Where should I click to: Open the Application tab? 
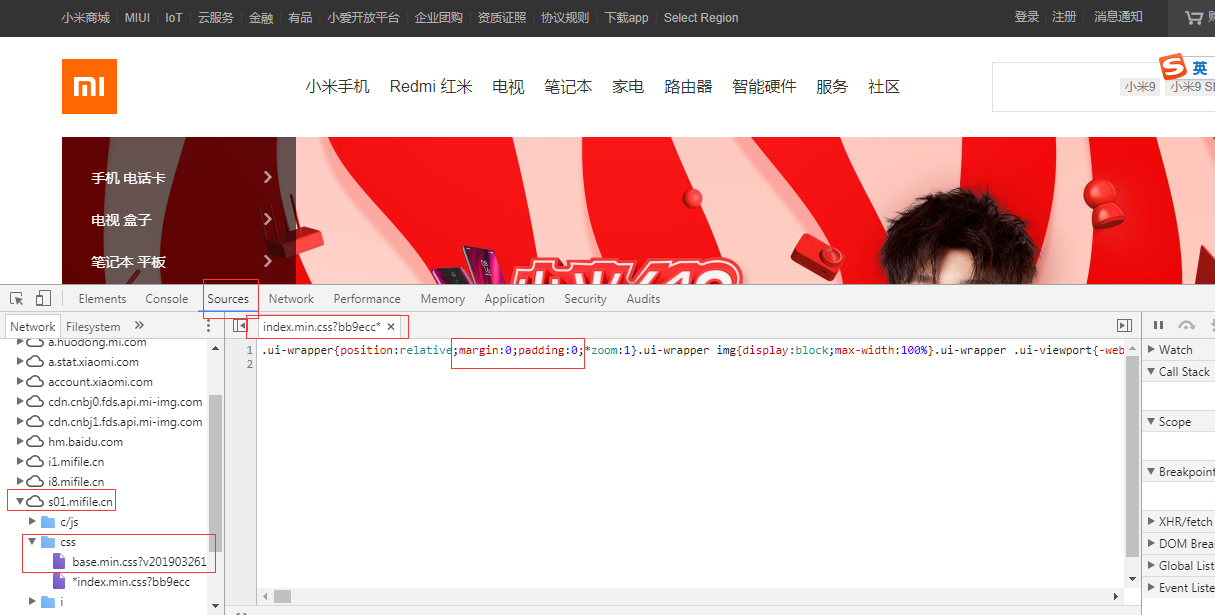tap(514, 298)
